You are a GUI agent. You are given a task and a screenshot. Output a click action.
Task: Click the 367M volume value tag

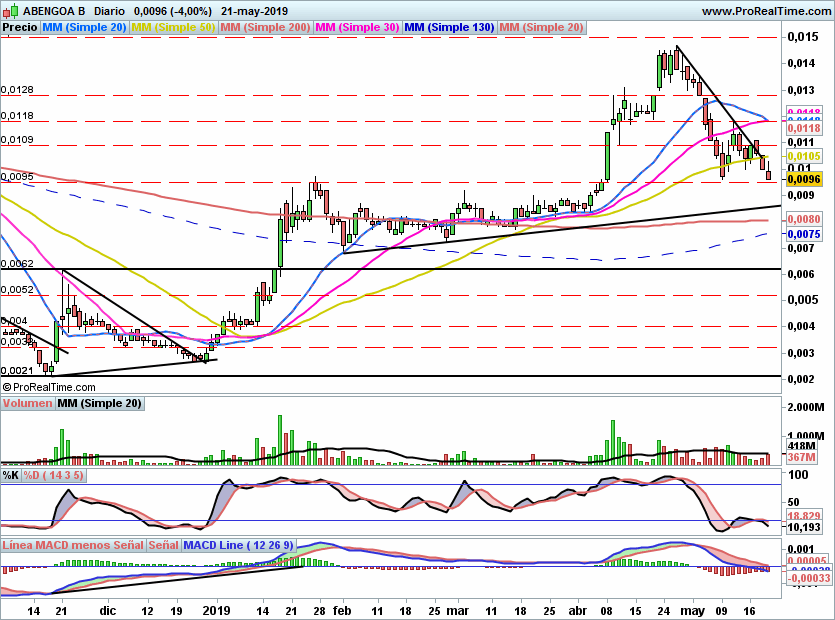(801, 457)
